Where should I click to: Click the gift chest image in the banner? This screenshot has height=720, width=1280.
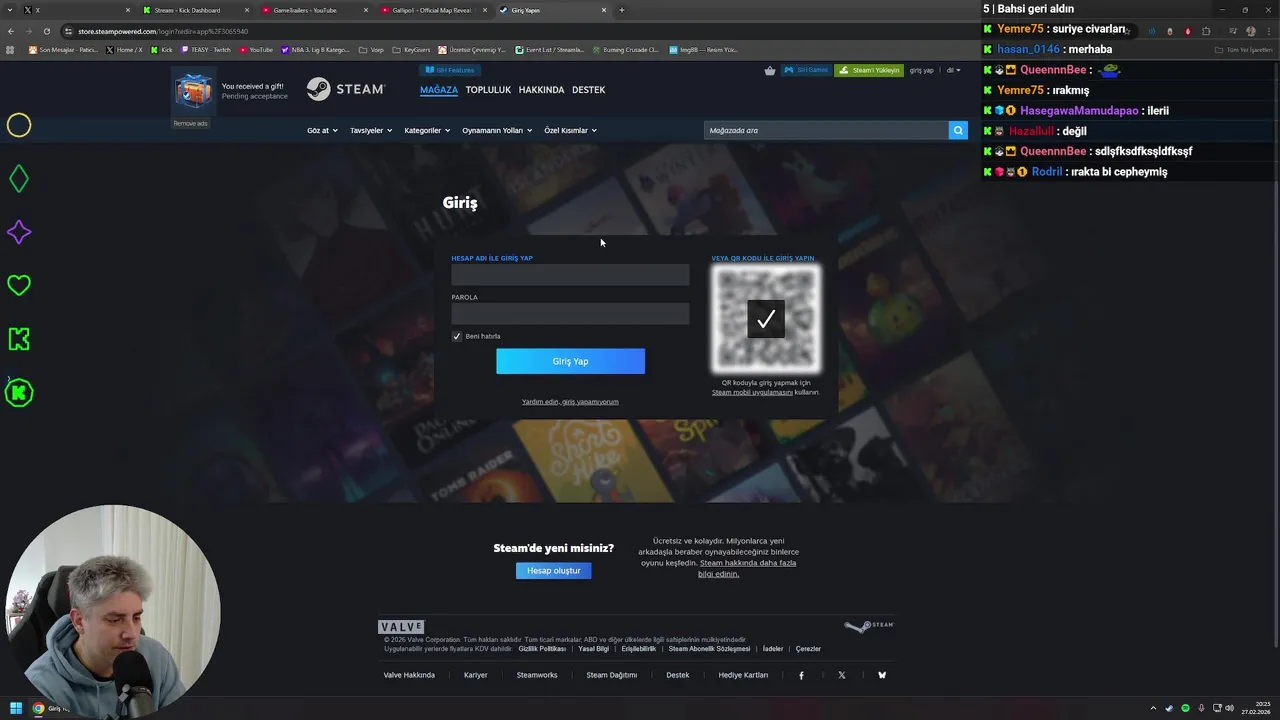tap(193, 91)
